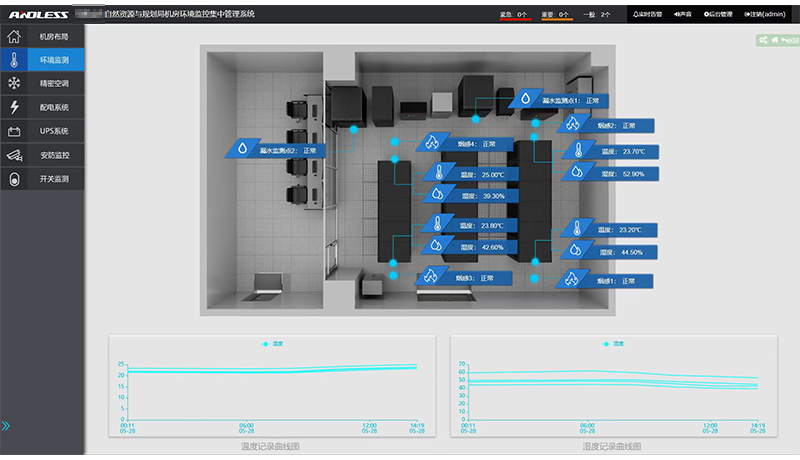The width and height of the screenshot is (800, 460).
Task: Click the 重要 important alarm counter
Action: click(x=557, y=15)
